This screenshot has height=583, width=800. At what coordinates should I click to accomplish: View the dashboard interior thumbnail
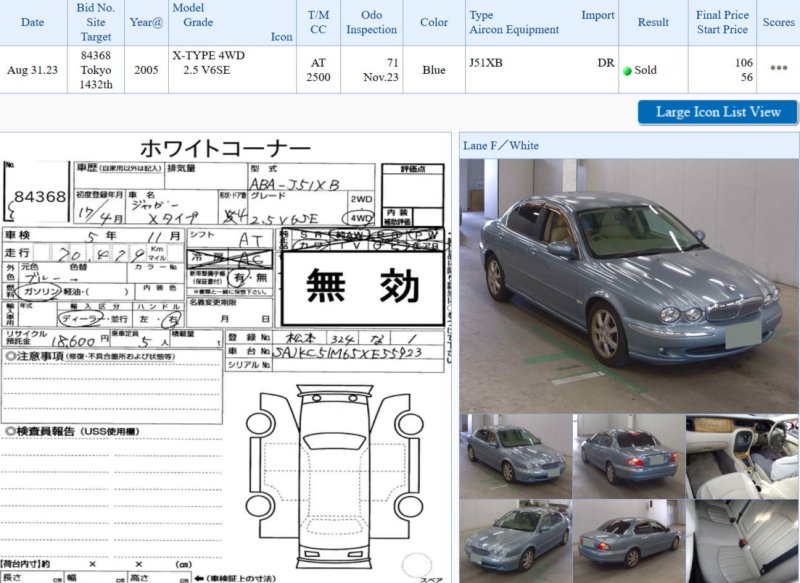(742, 456)
